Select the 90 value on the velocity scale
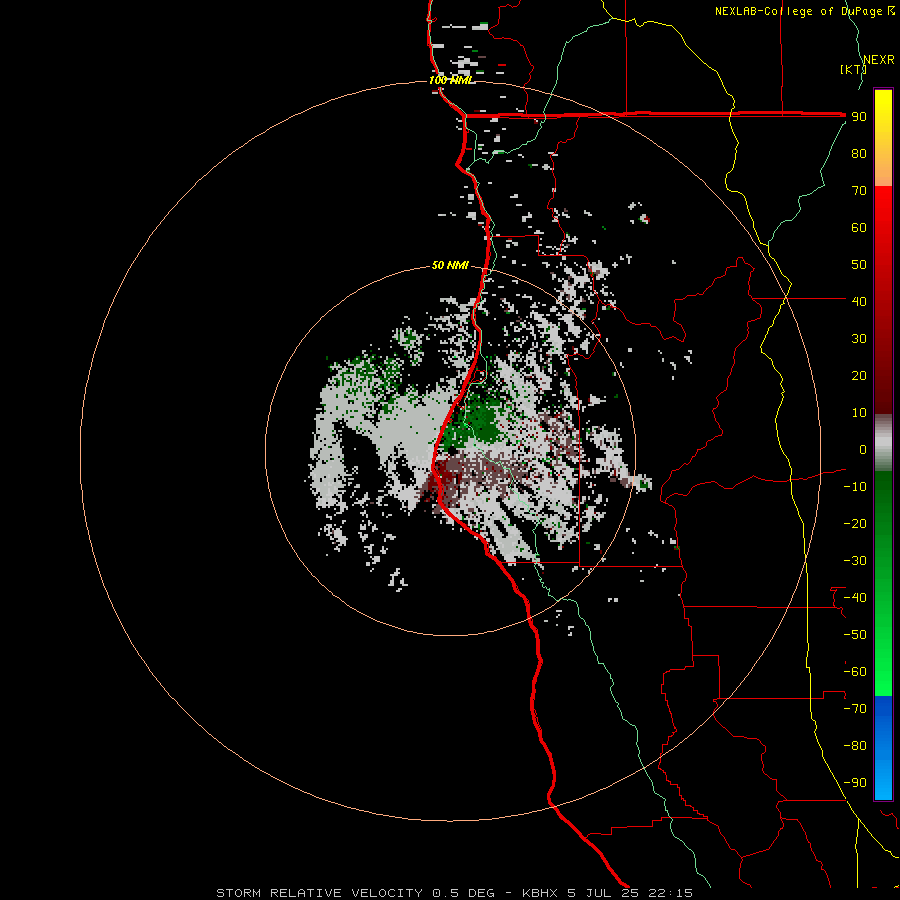Viewport: 900px width, 900px height. (859, 117)
